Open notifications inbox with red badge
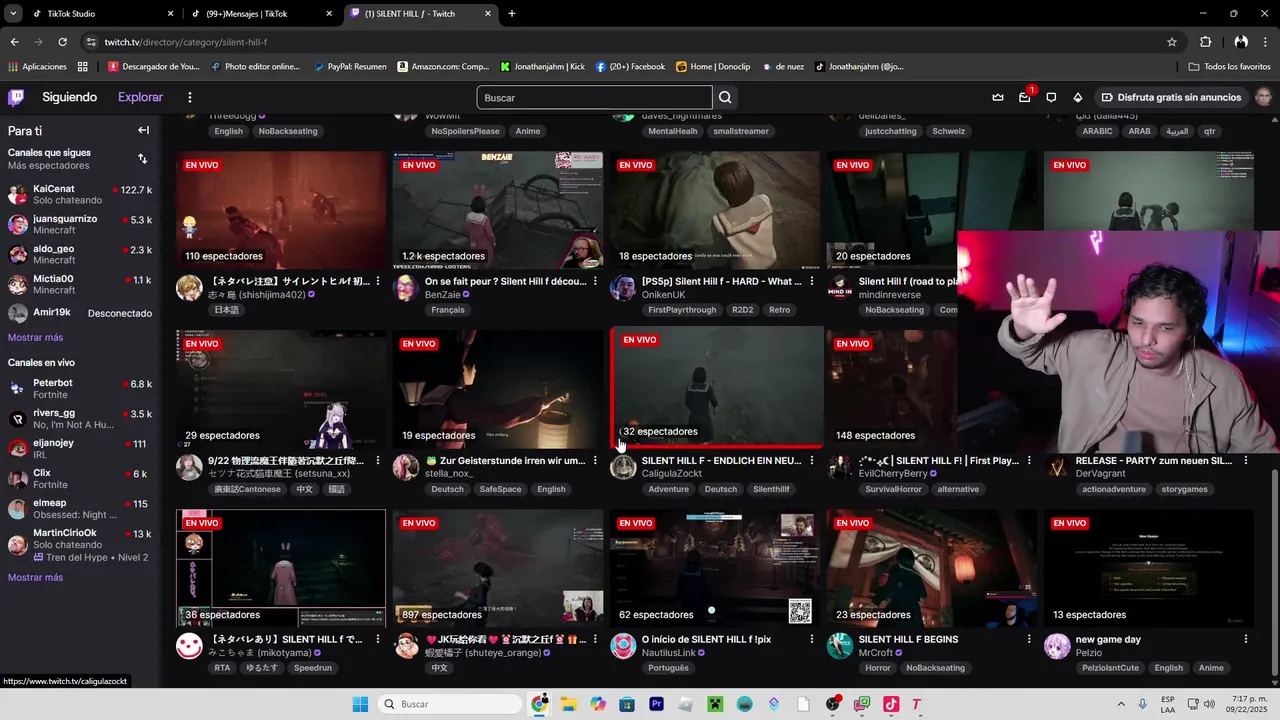The image size is (1280, 720). (1025, 97)
